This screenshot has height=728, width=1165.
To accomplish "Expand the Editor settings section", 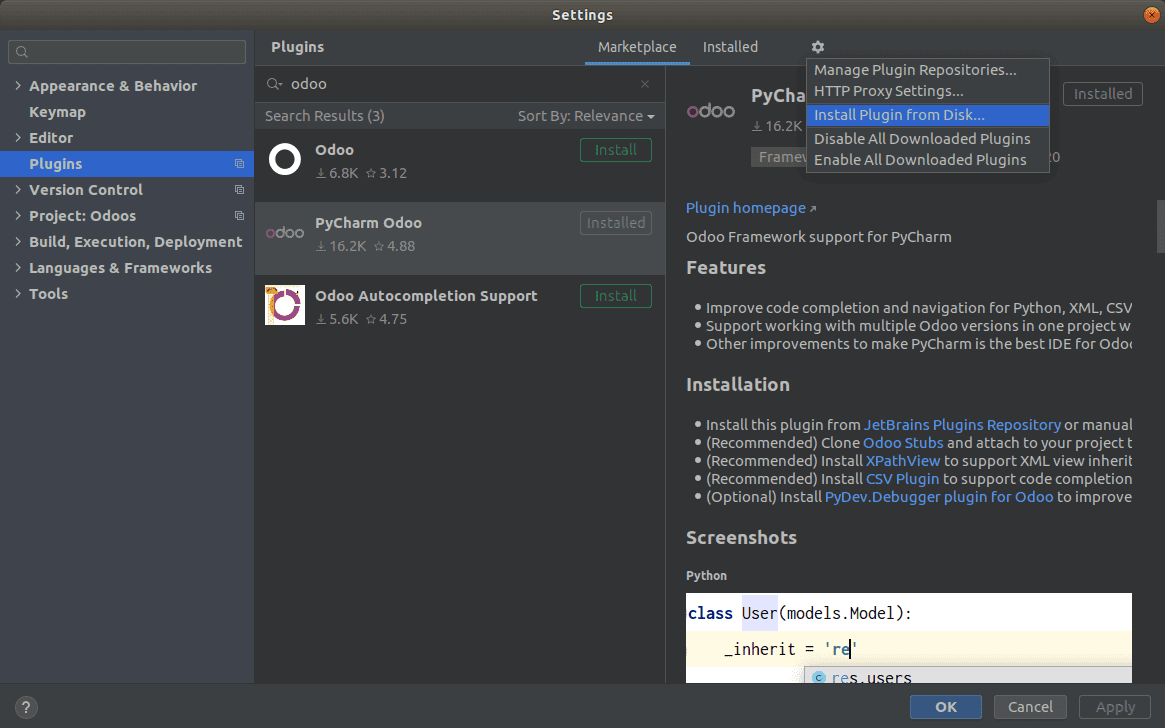I will [x=18, y=137].
